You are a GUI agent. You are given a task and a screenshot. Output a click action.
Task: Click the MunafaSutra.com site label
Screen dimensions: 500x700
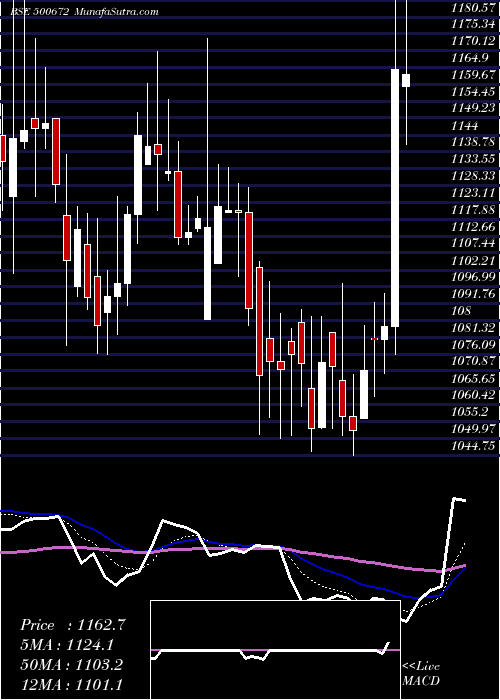(116, 12)
